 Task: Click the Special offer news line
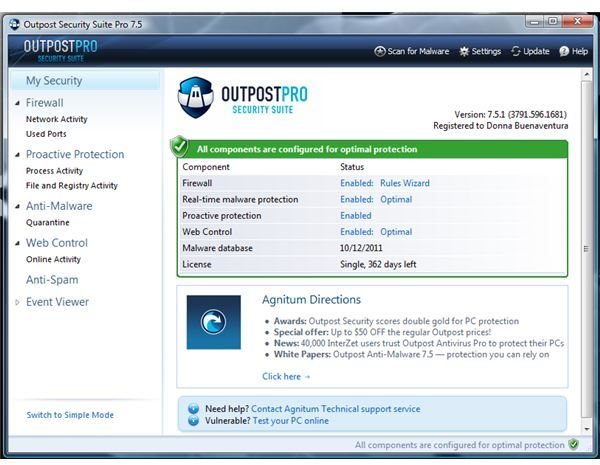382,332
